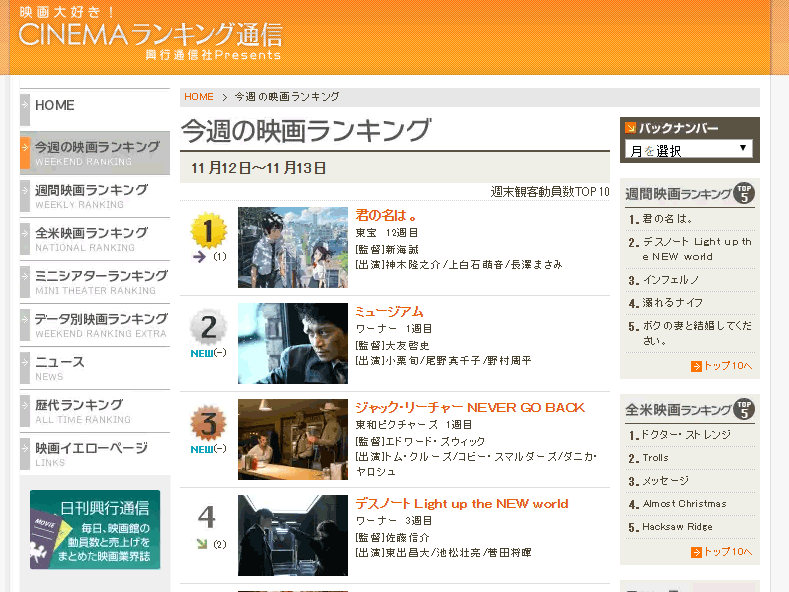
Task: Go to ミニシアターランキング in the sidebar
Action: (x=101, y=276)
